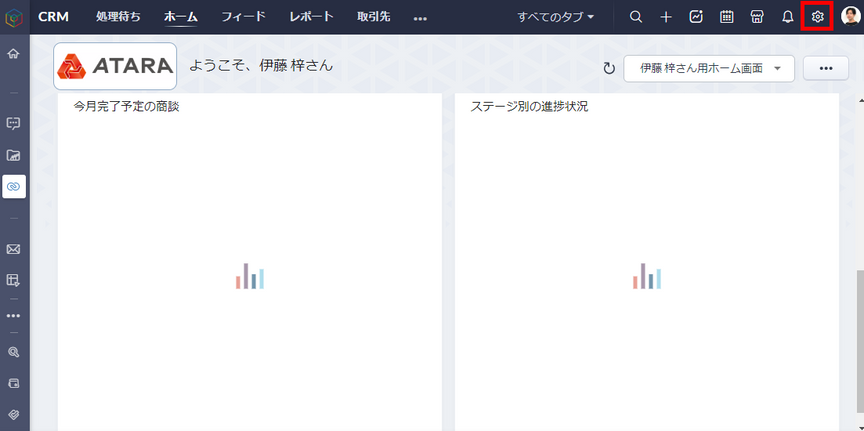This screenshot has width=864, height=431.
Task: Click the Zoho CRM logo icon
Action: click(x=14, y=17)
